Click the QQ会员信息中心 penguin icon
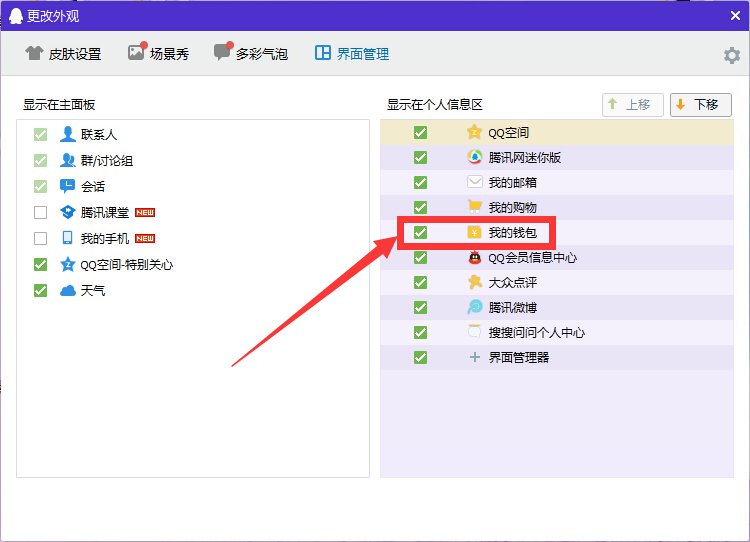Viewport: 750px width, 542px height. coord(474,257)
